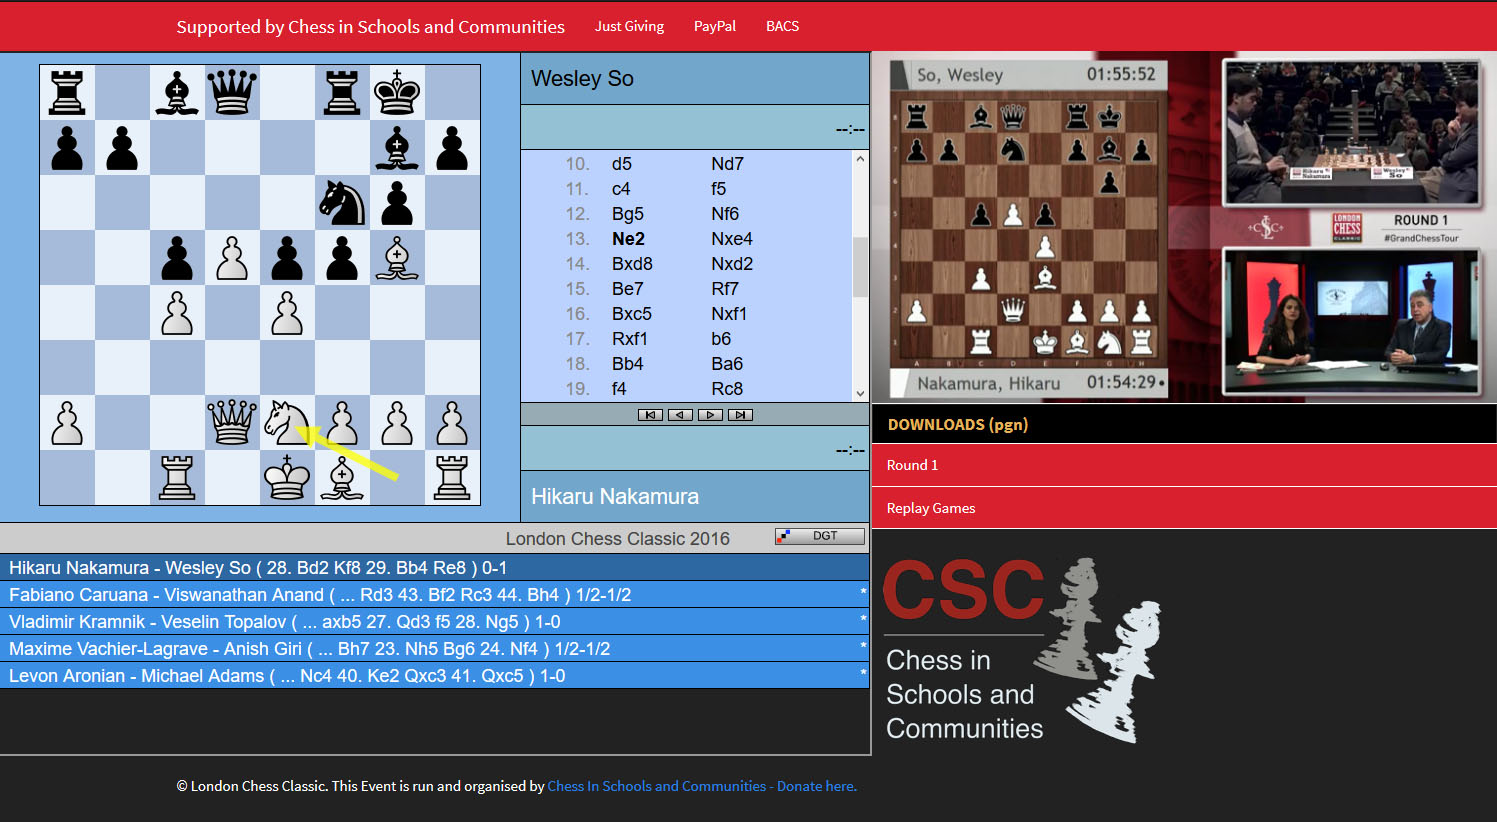This screenshot has height=822, width=1497.
Task: Click the move list scrollbar thumb
Action: click(x=860, y=267)
